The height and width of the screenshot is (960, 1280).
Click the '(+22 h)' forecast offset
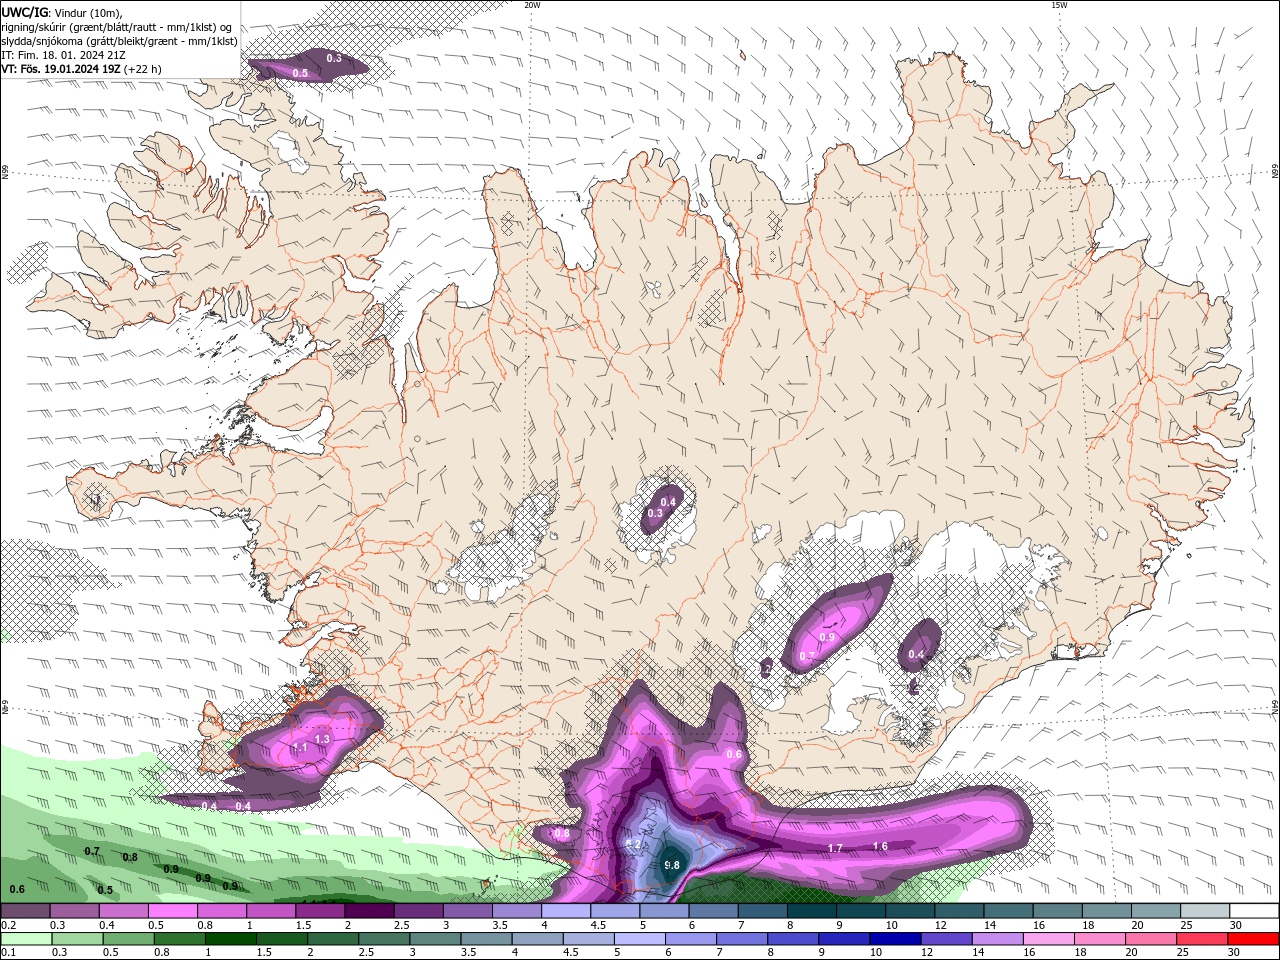pos(143,69)
